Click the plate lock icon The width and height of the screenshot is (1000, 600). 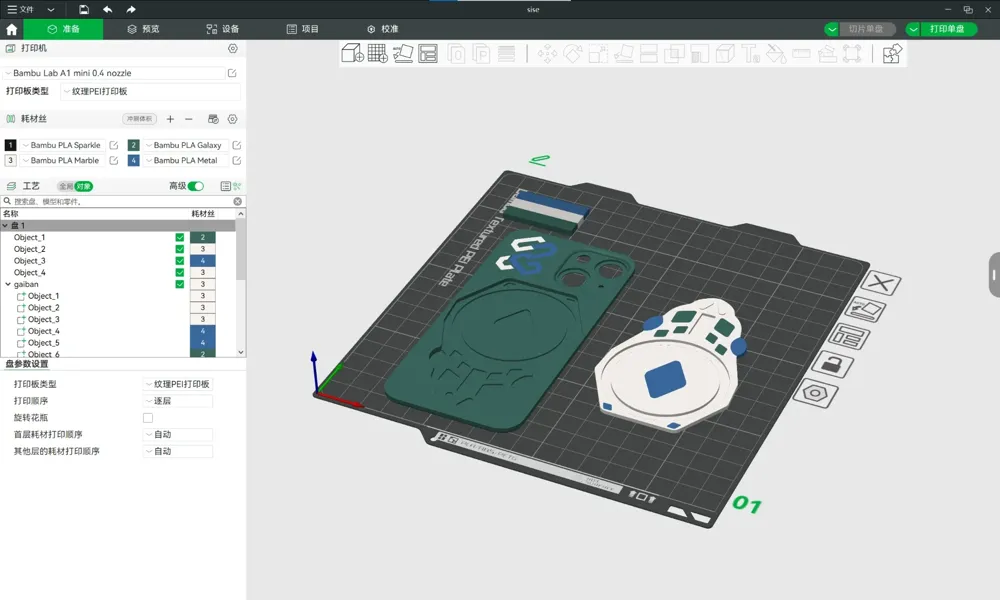tap(833, 364)
